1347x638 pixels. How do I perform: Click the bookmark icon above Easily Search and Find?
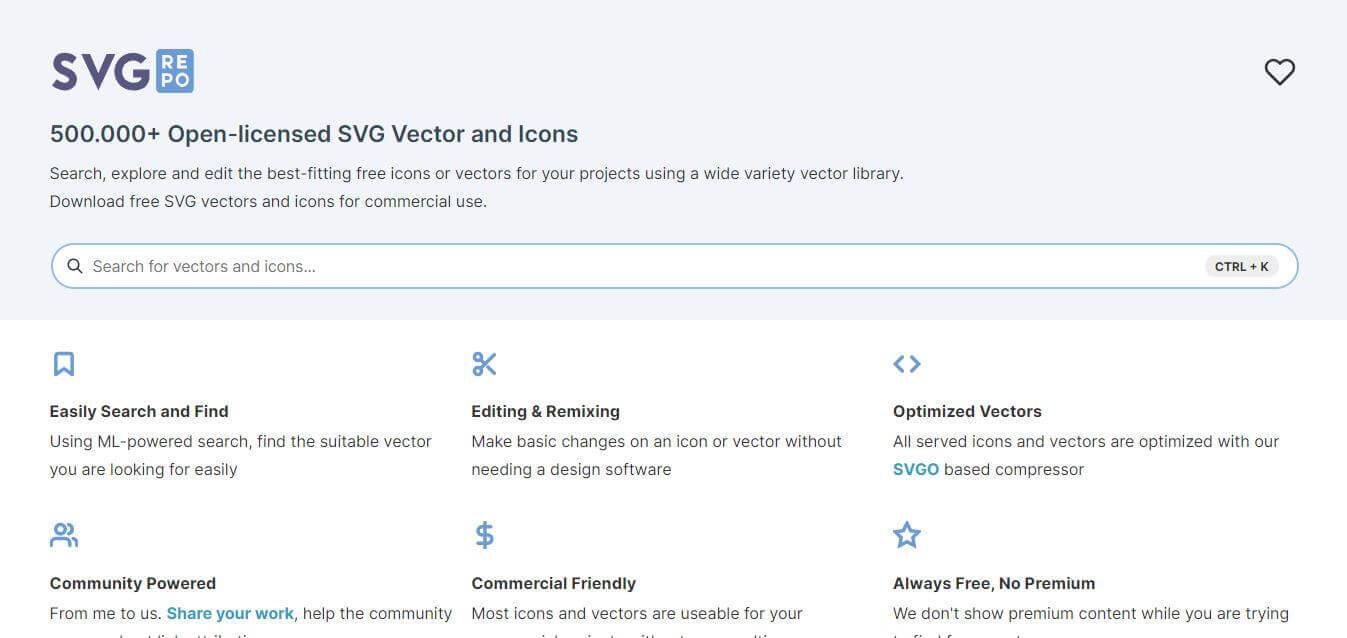(x=63, y=363)
